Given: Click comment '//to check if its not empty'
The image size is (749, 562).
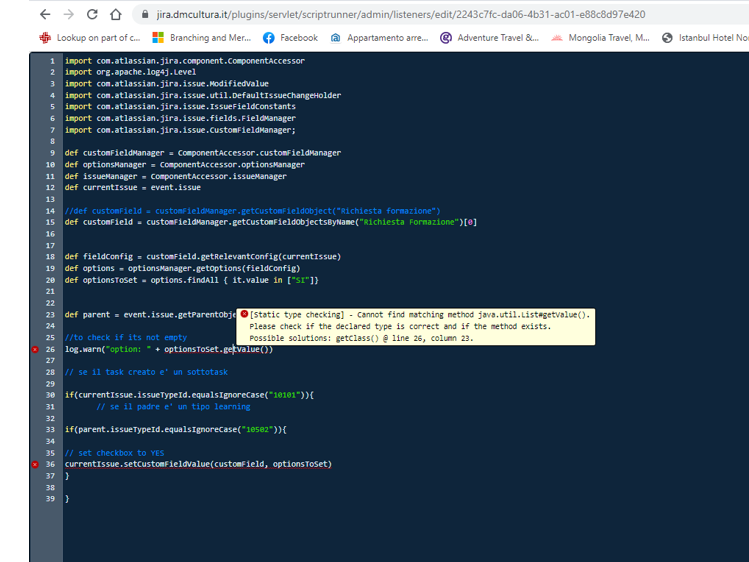Looking at the screenshot, I should click(126, 337).
